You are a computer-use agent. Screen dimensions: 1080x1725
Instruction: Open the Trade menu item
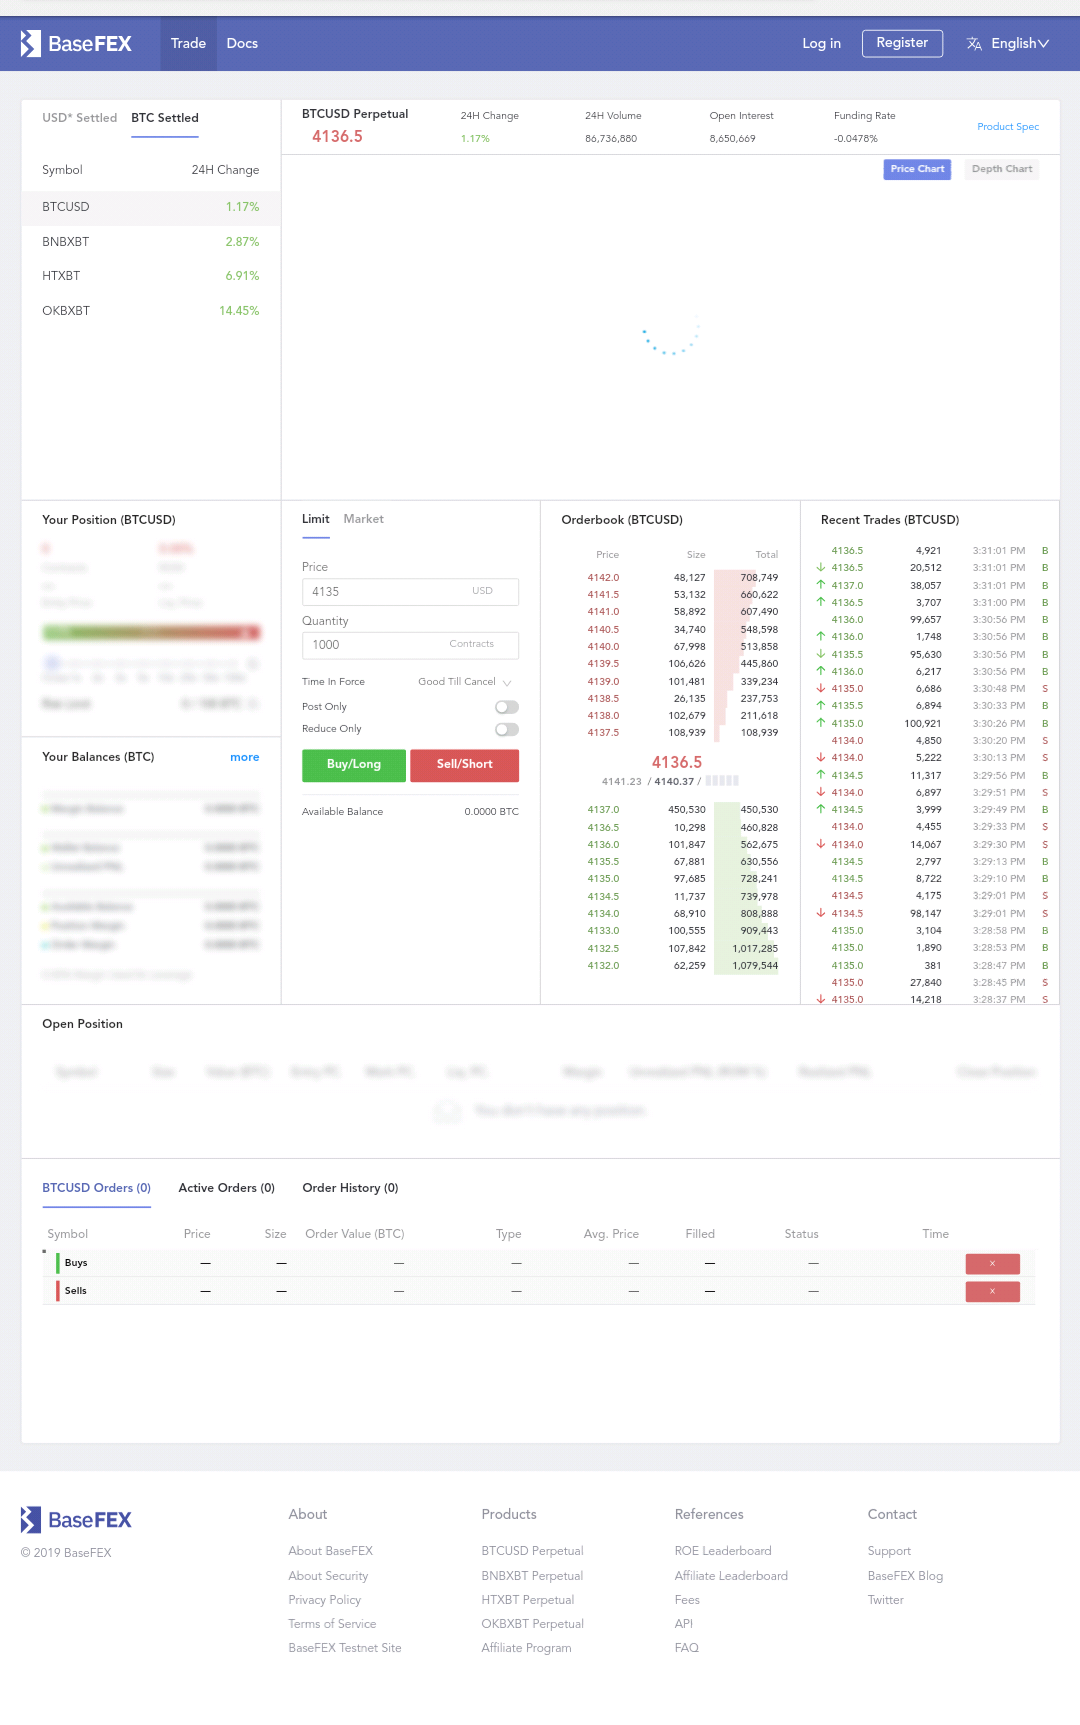[188, 43]
